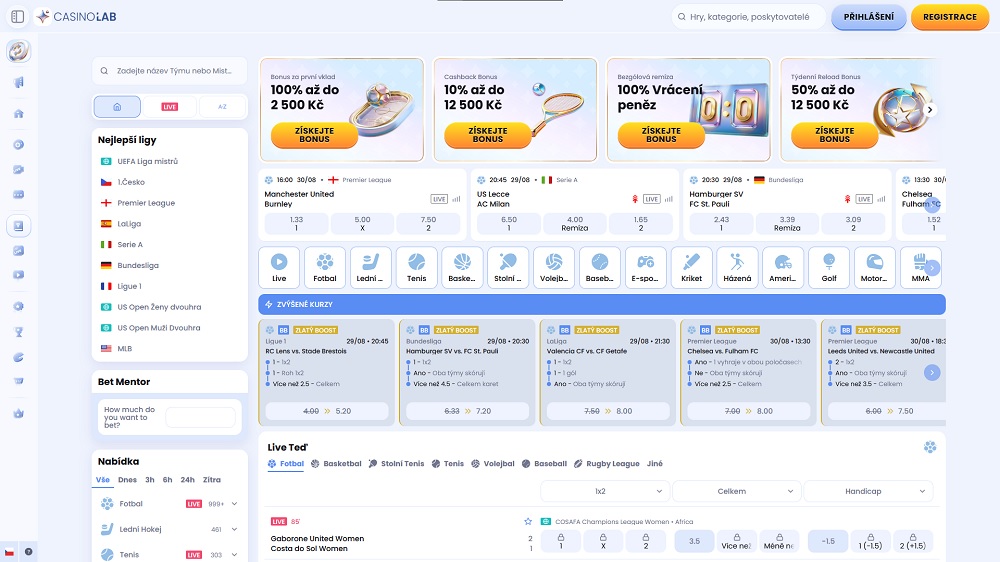
Task: Bet 4.00 Remíza on Lecce vs Milan
Action: tap(575, 224)
